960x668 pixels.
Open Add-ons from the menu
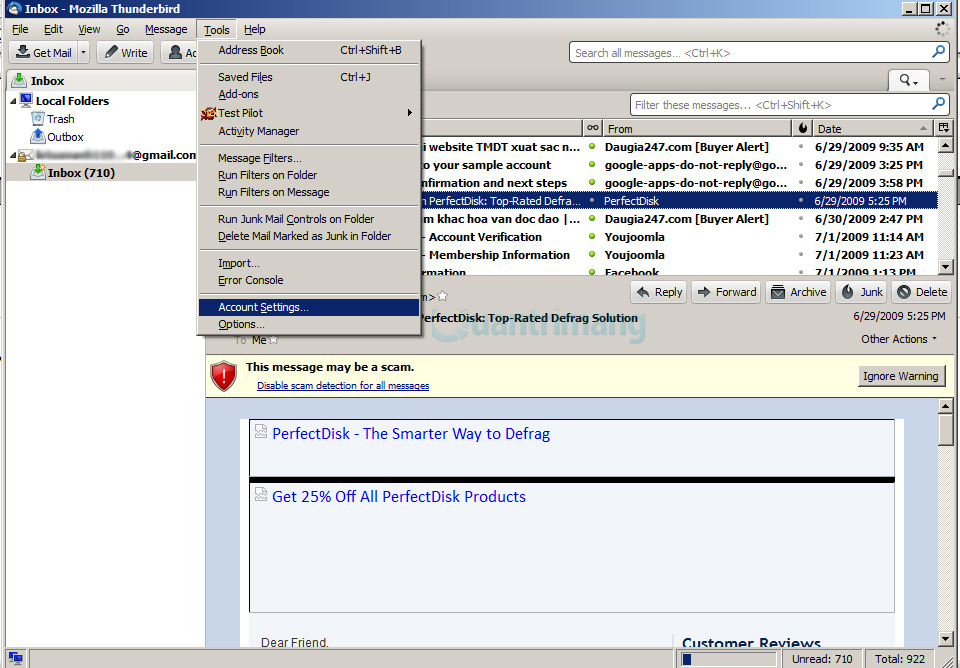[309, 94]
